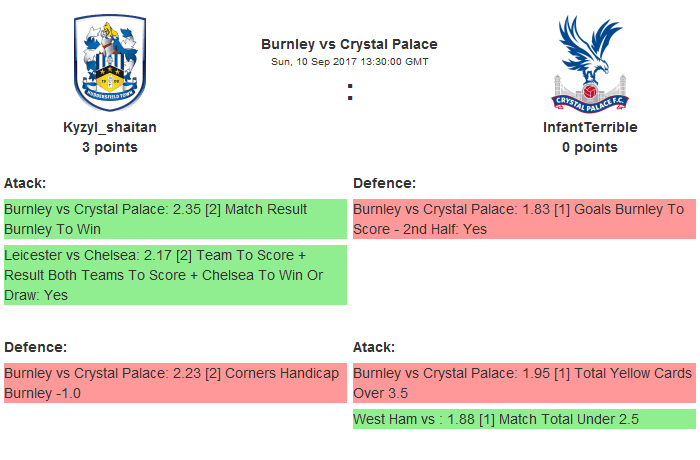This screenshot has height=460, width=700.
Task: Click the 3 points score label
Action: [x=110, y=147]
